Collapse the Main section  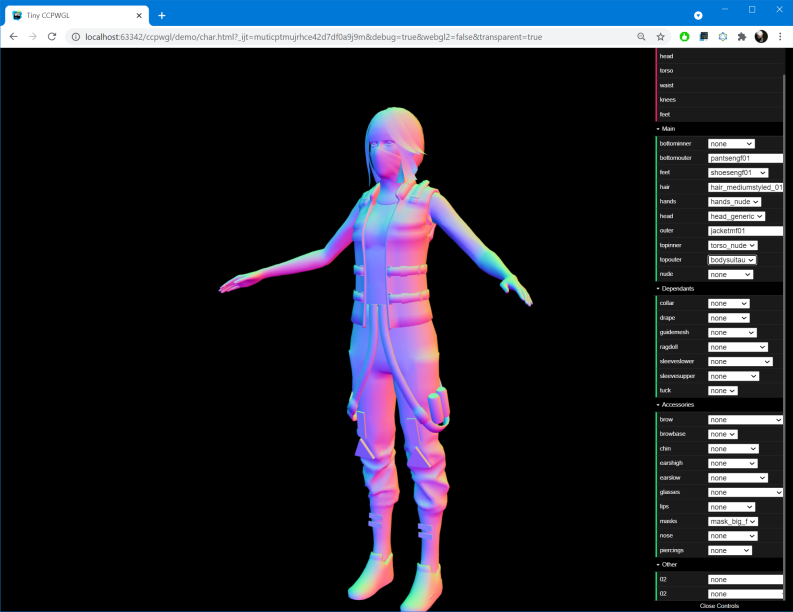719,129
